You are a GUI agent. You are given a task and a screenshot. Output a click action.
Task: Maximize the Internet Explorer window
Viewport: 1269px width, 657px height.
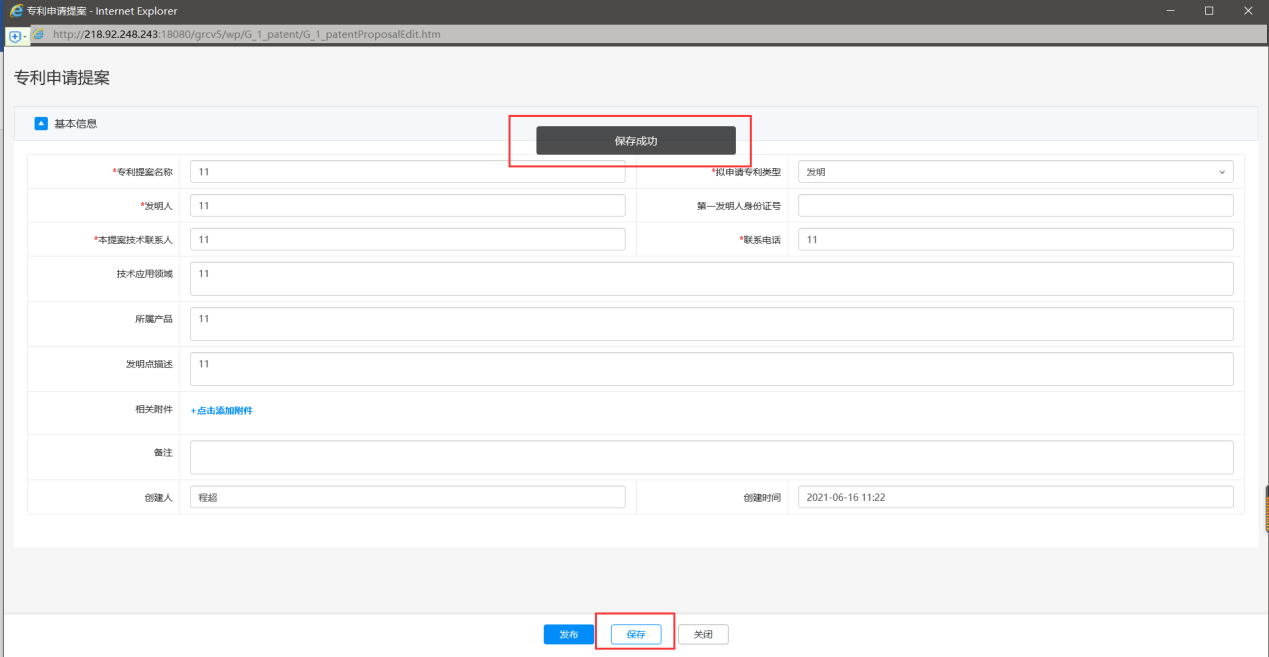pos(1208,10)
